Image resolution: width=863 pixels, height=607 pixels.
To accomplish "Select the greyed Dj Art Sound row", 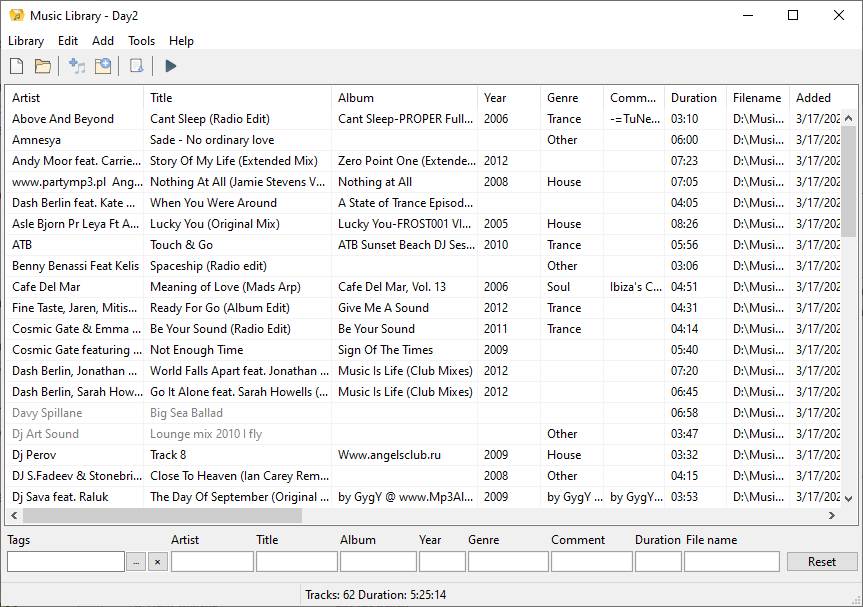I will point(423,434).
